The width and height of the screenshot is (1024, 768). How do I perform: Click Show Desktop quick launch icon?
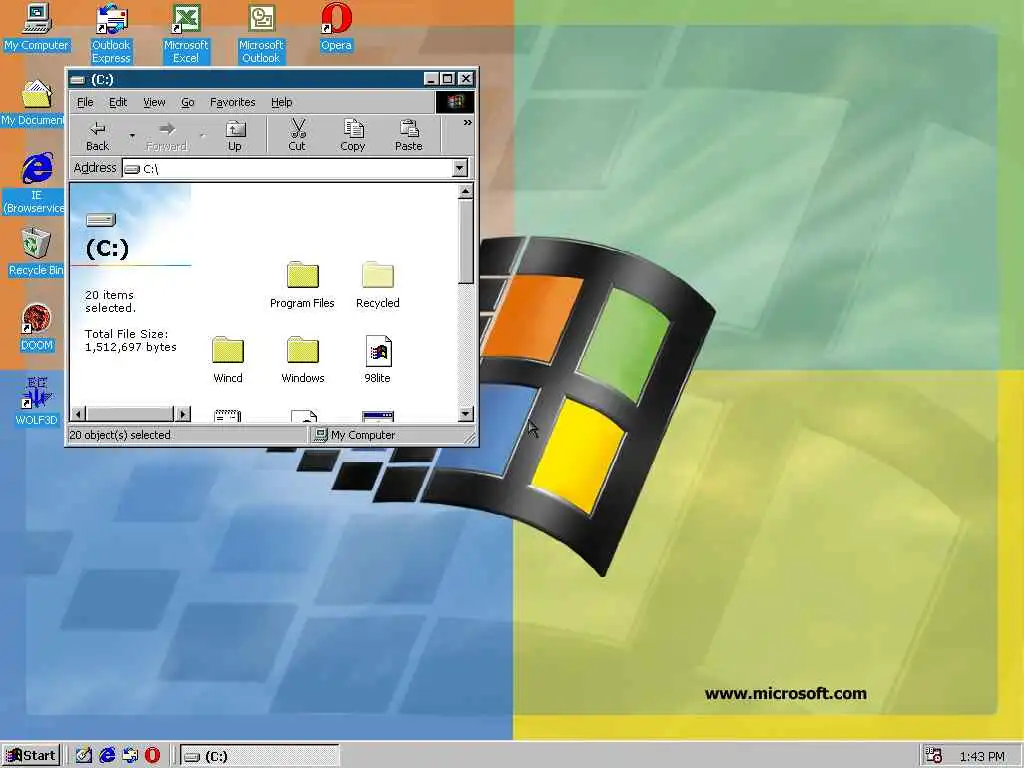click(83, 755)
